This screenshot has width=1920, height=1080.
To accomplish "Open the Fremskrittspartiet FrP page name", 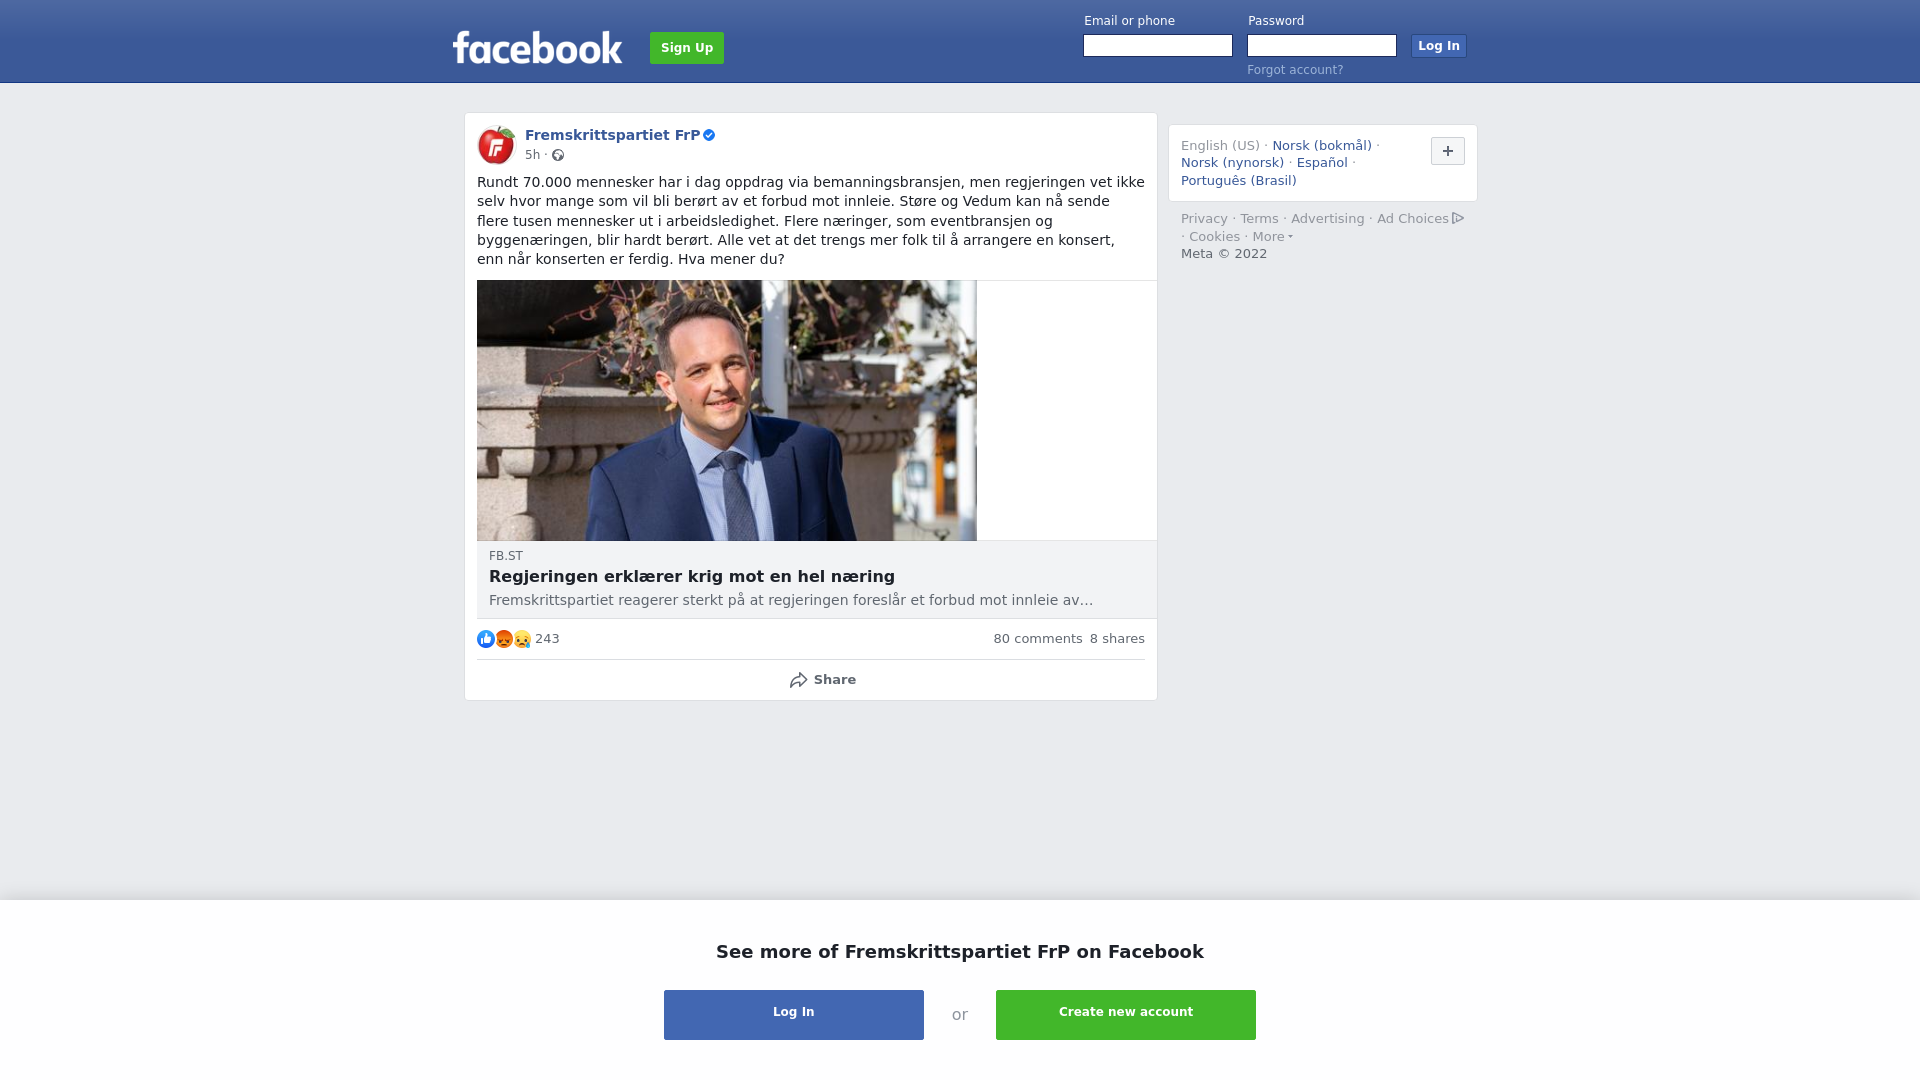I will (x=612, y=135).
